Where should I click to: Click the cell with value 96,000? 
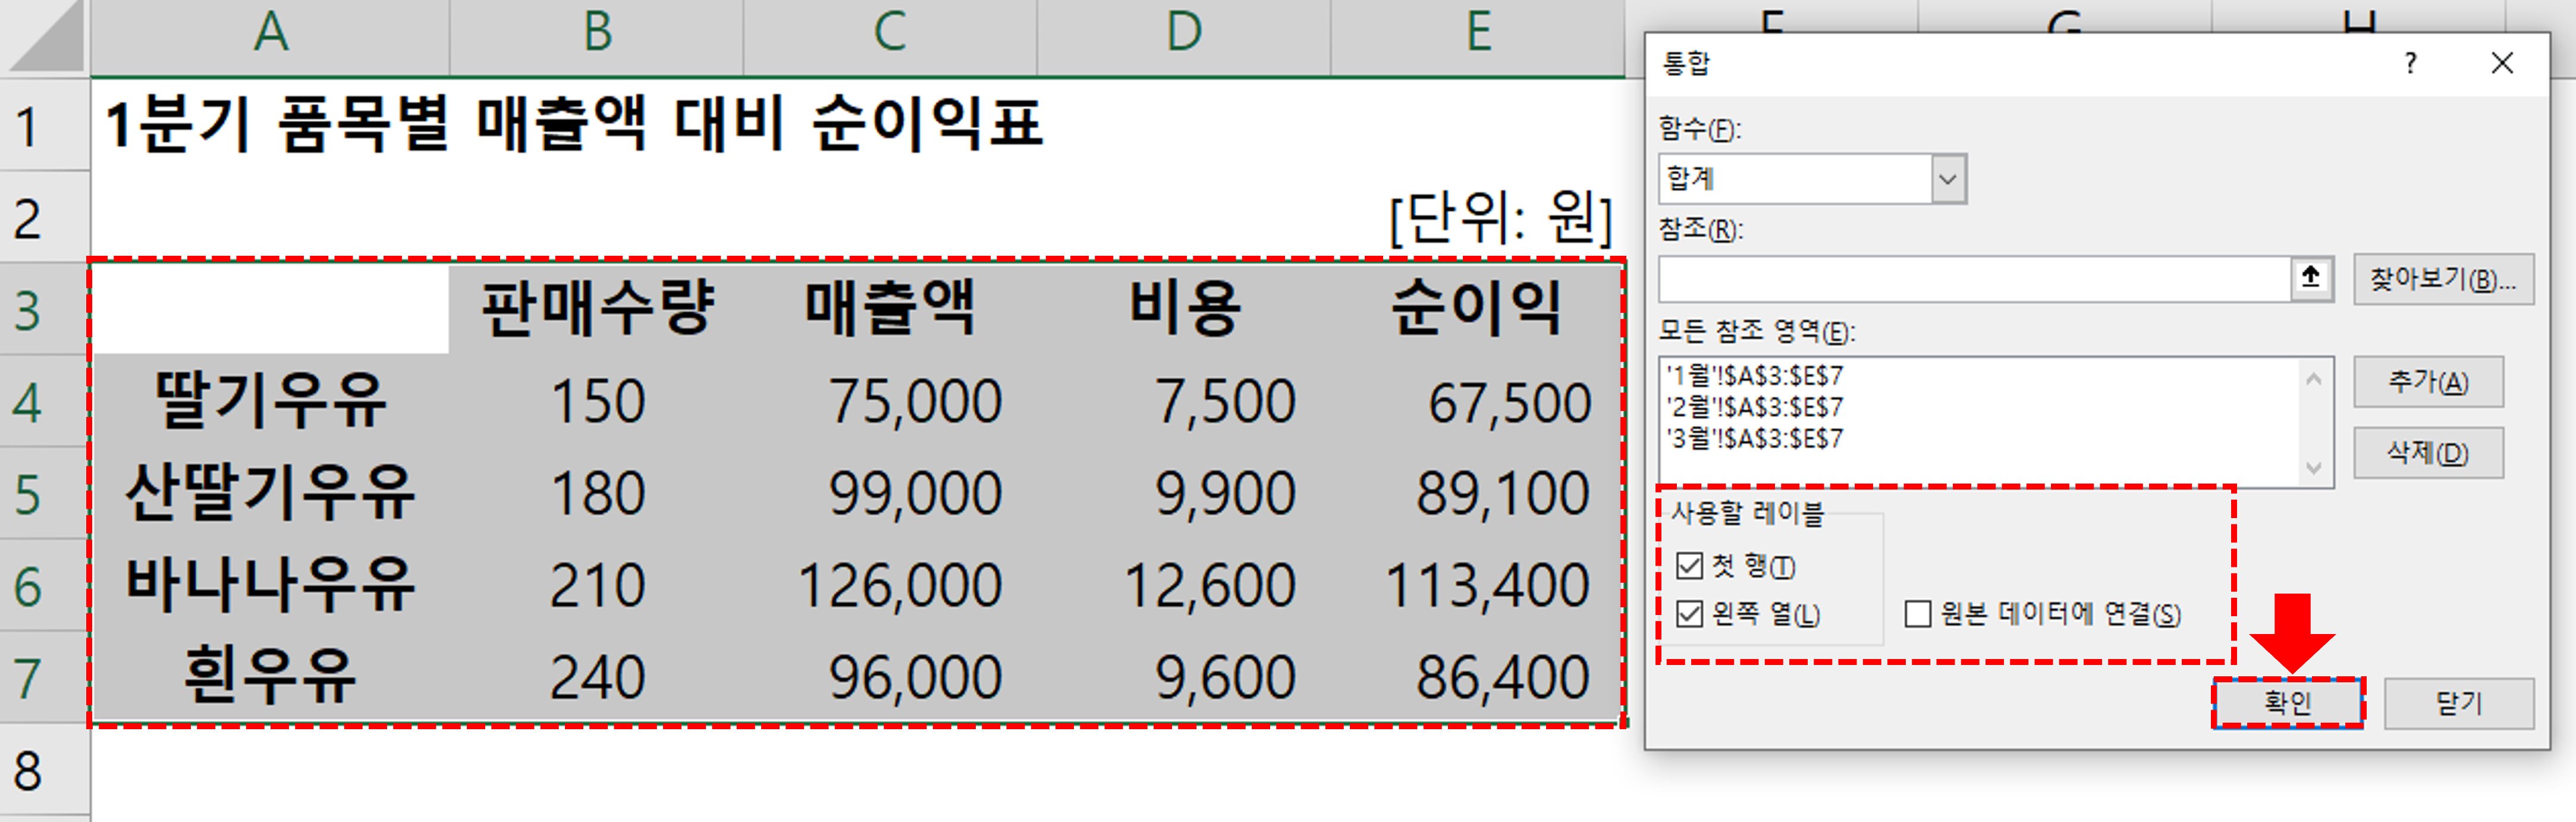point(890,677)
